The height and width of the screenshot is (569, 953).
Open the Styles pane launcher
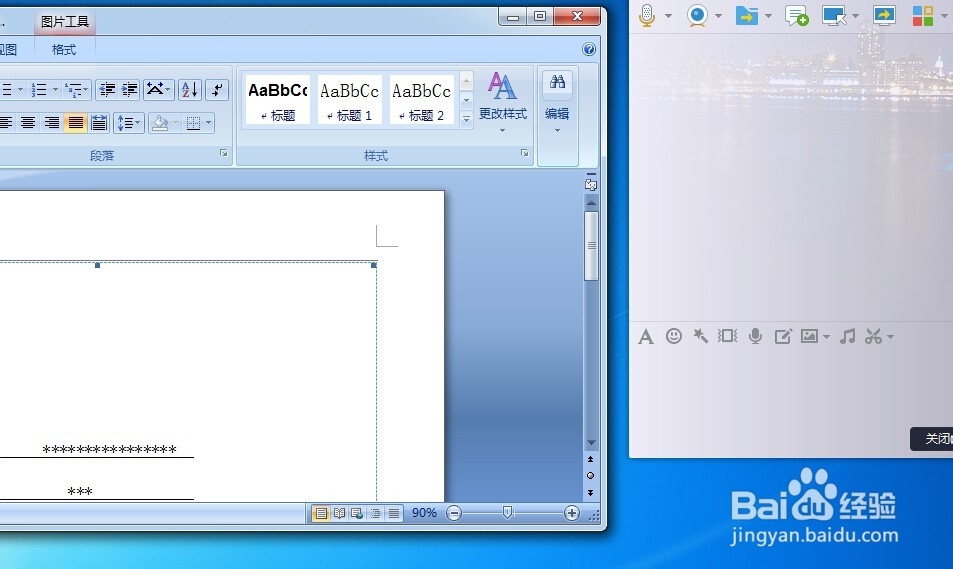(524, 153)
